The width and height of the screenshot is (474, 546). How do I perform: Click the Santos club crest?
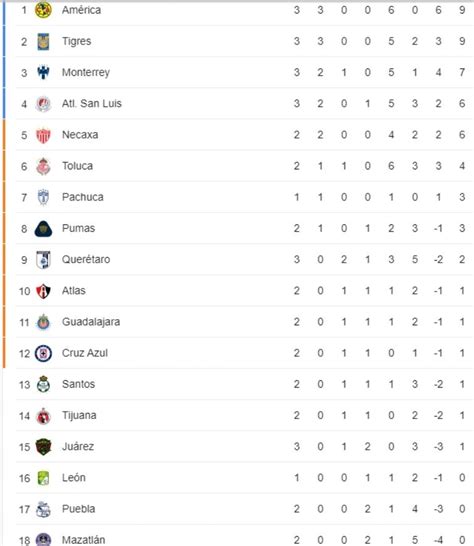(x=43, y=384)
